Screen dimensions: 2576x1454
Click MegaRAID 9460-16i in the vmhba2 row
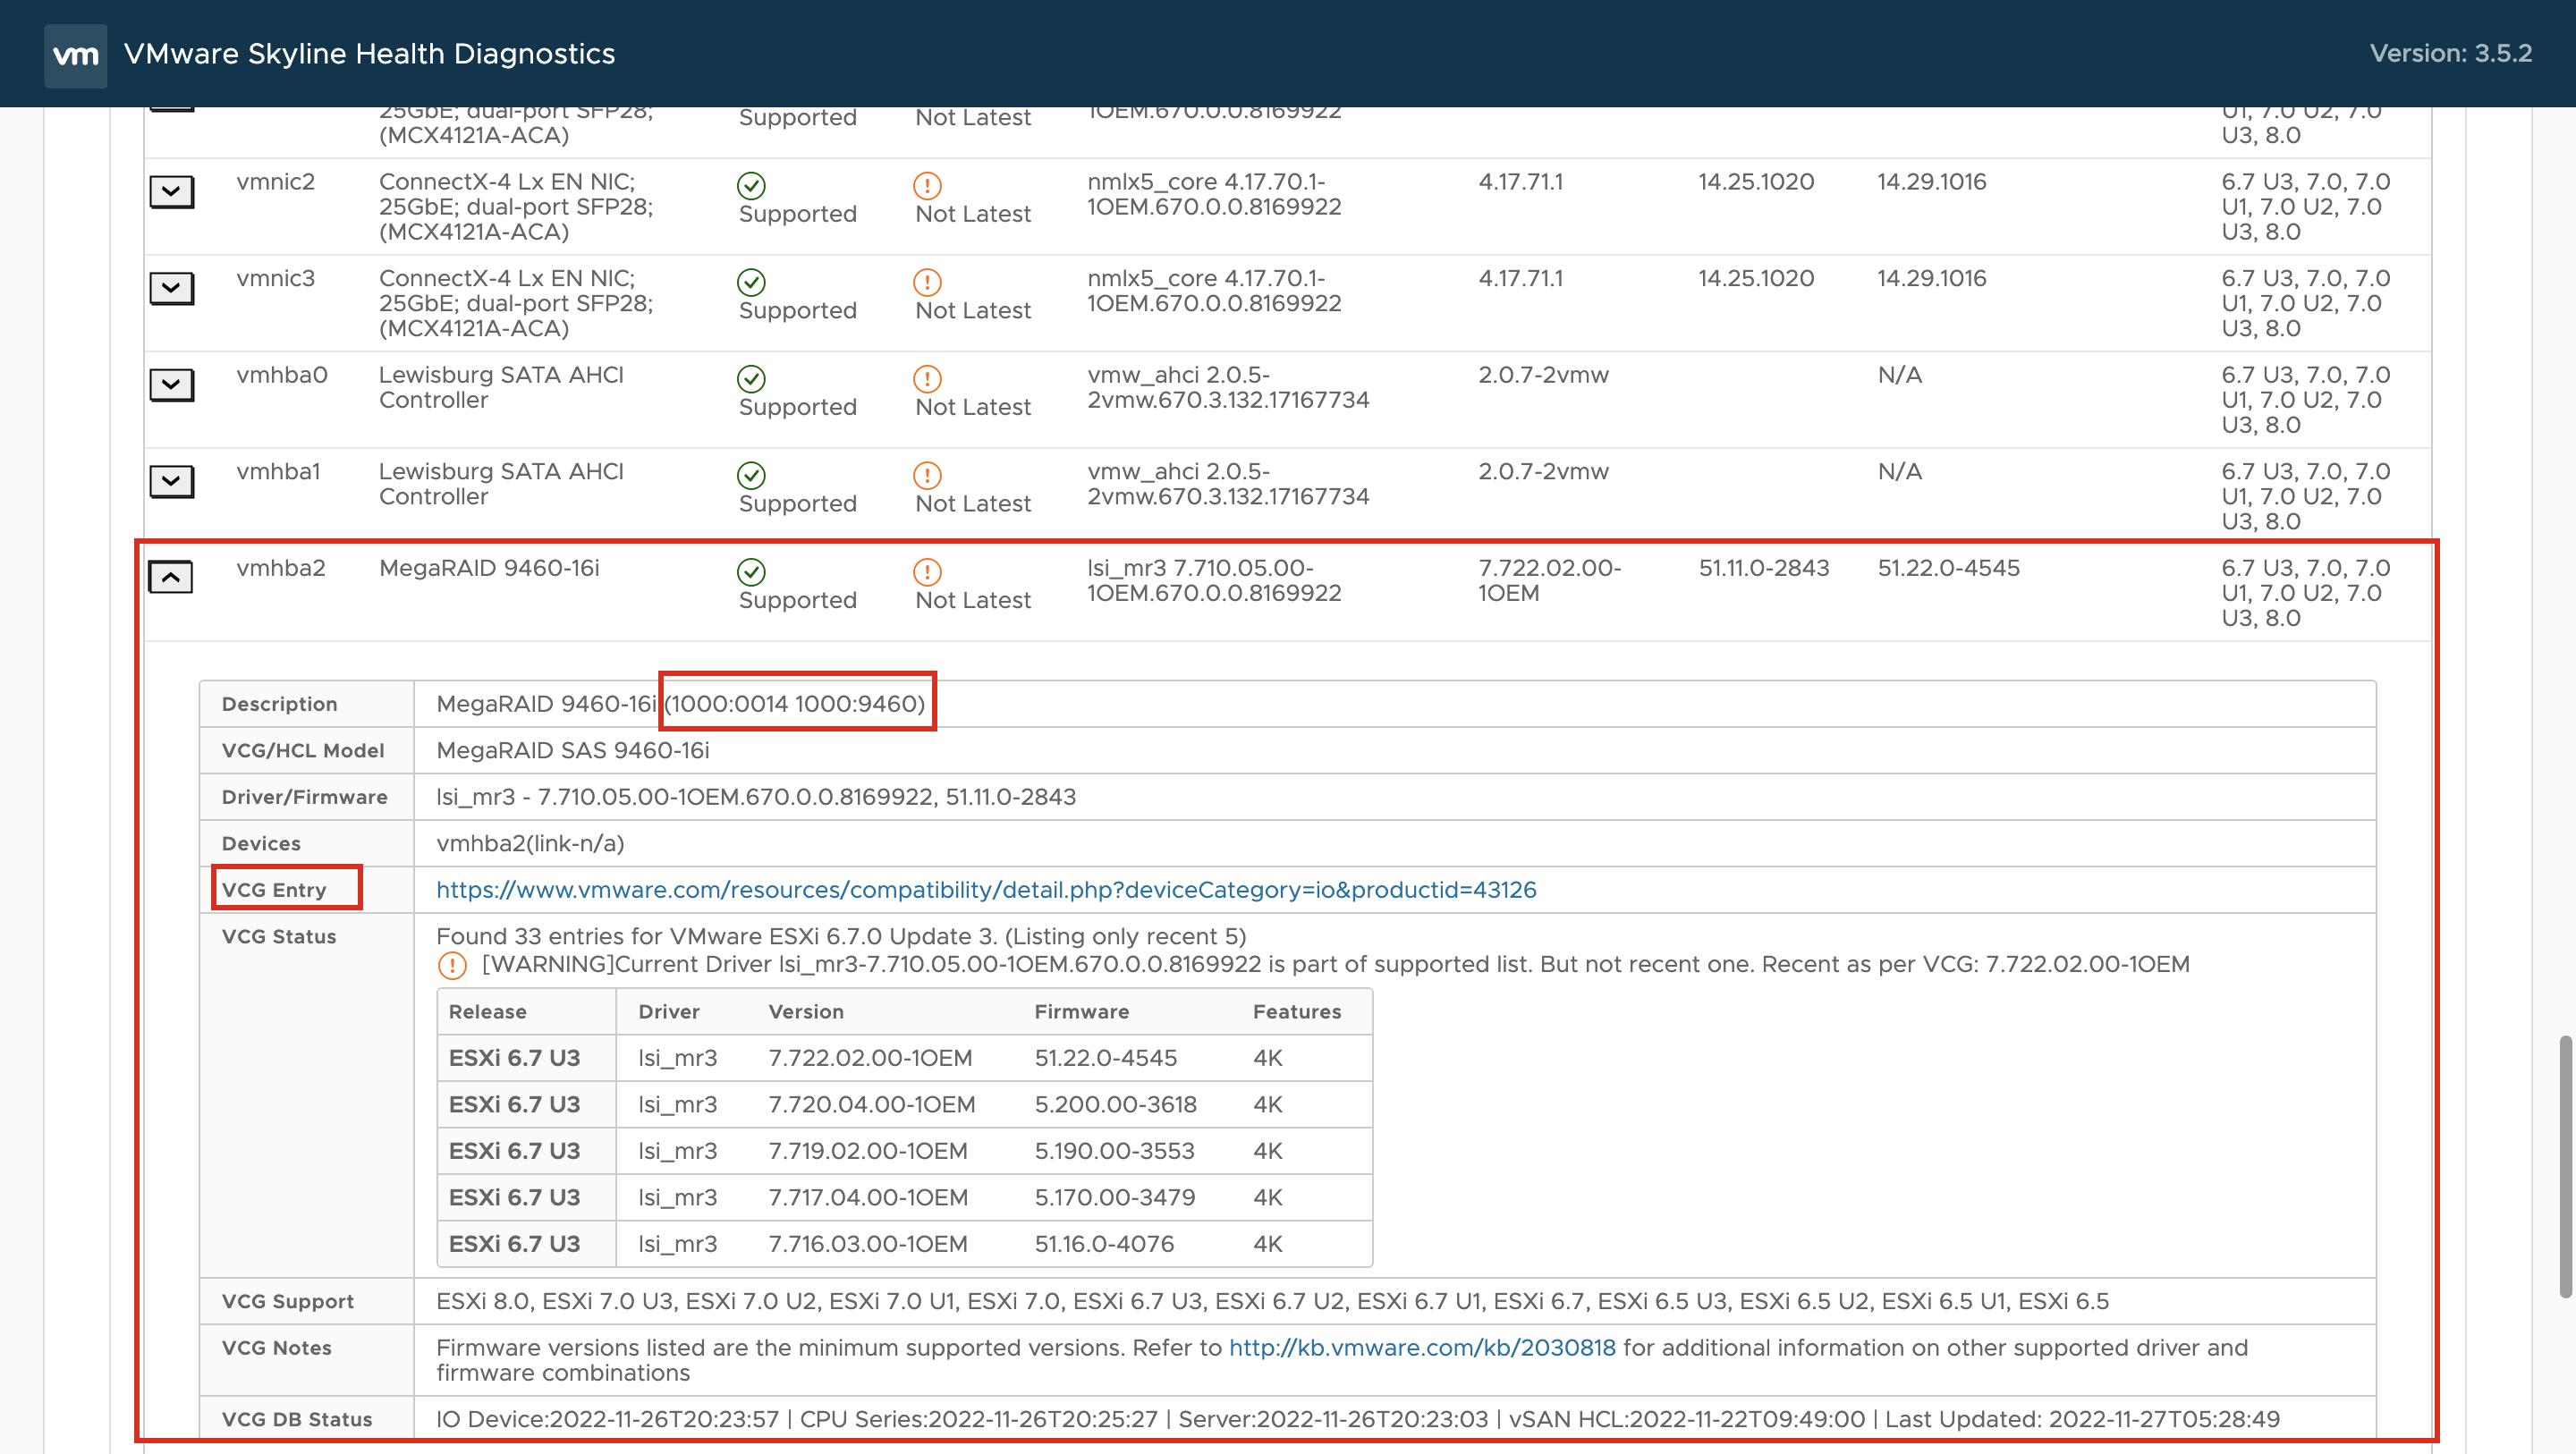tap(489, 568)
